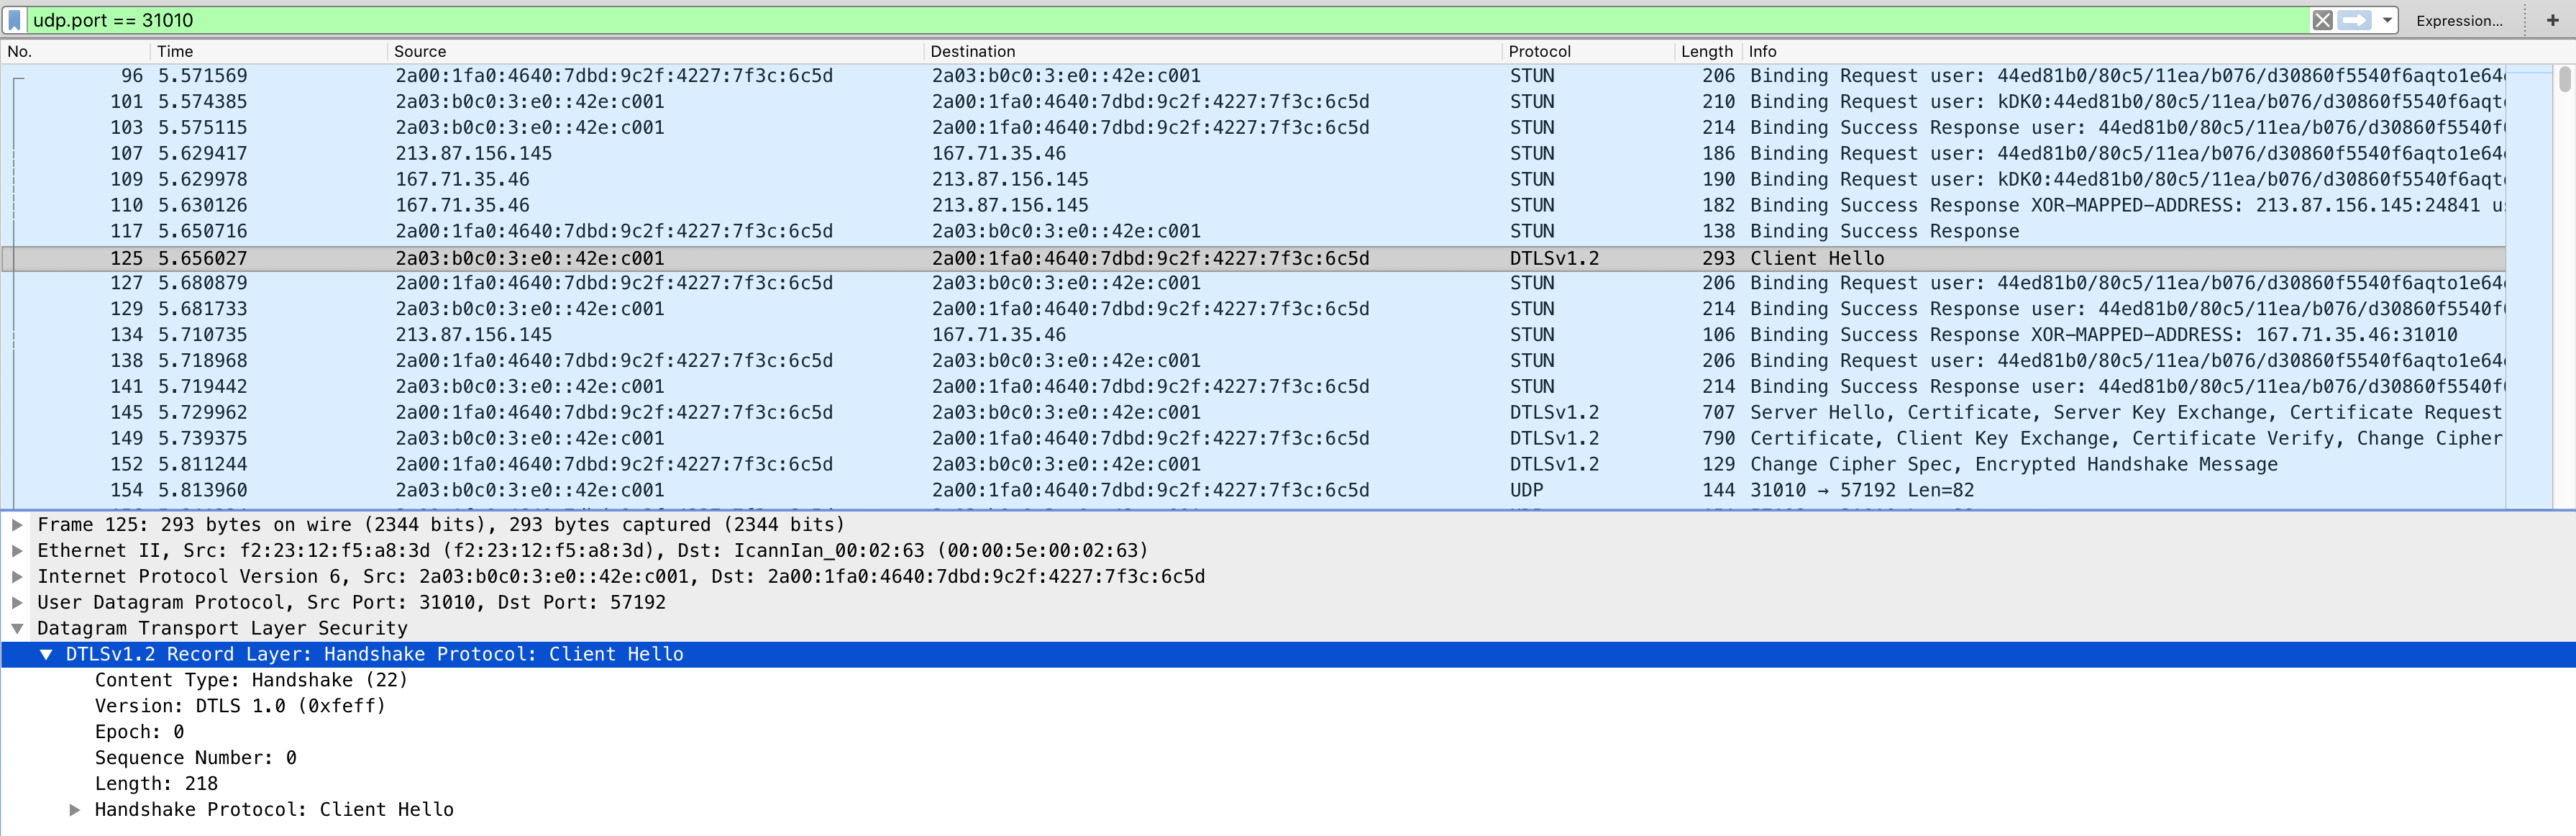Collapse Datagram Transport Layer Security node

tap(17, 628)
